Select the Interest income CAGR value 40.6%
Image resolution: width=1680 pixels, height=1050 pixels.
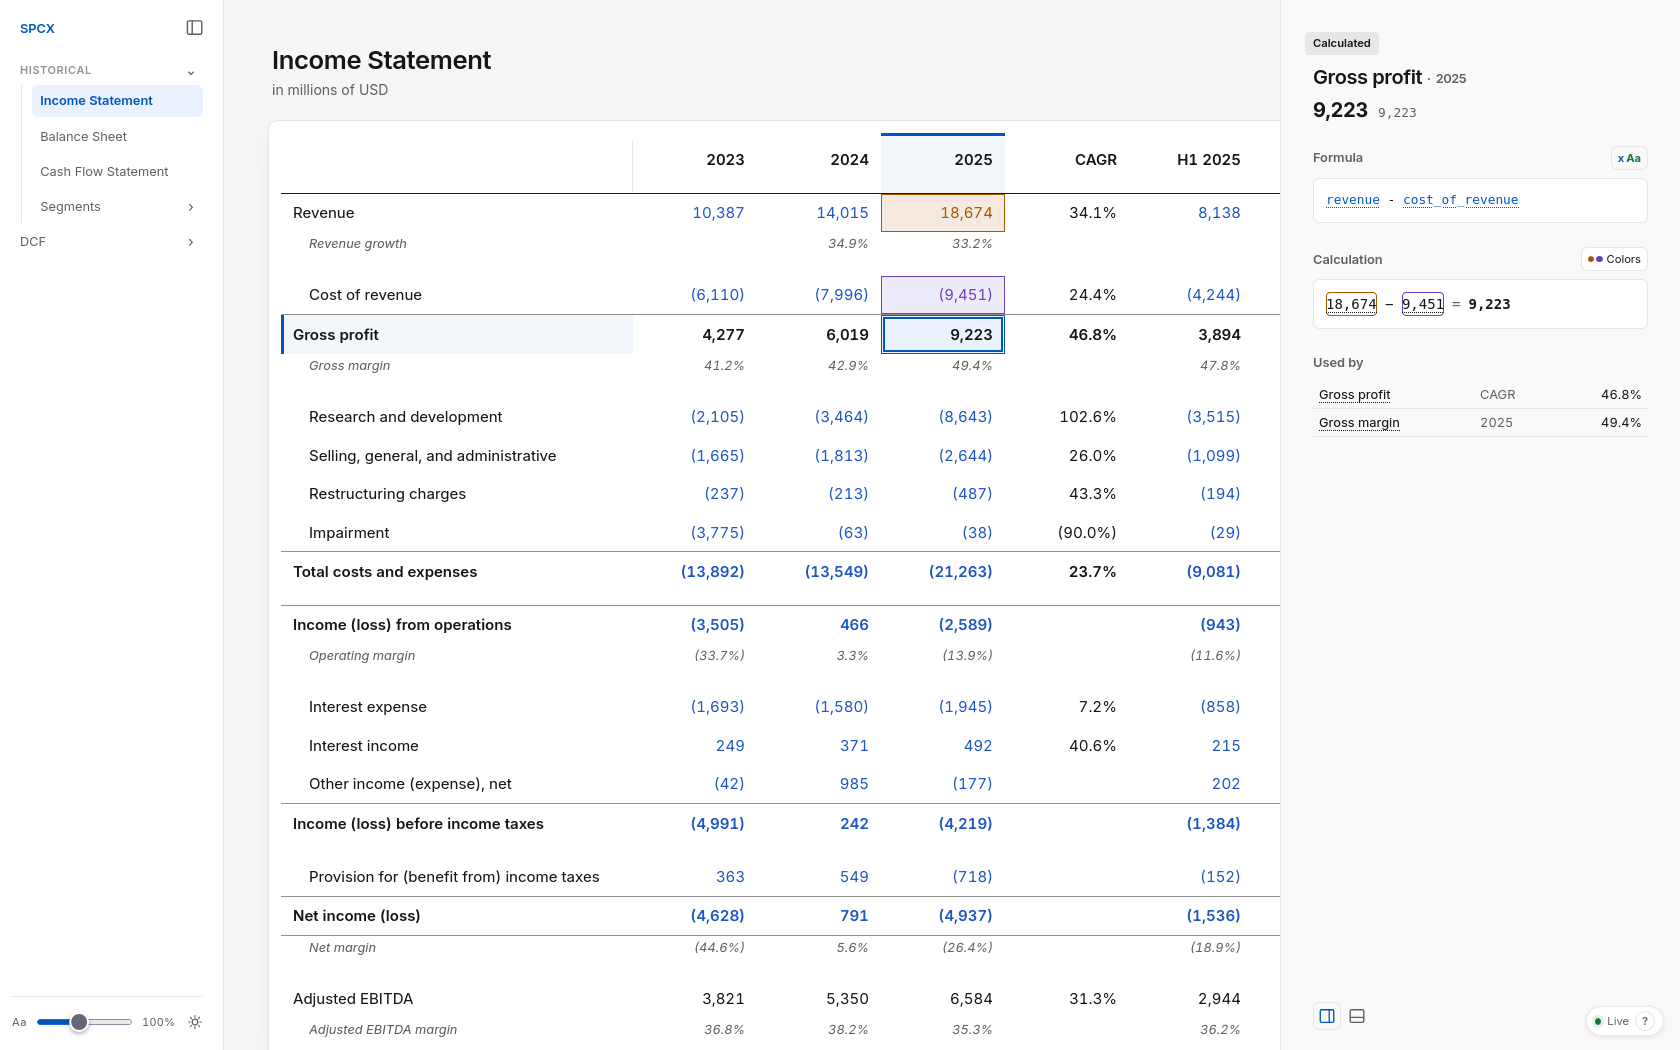tap(1092, 746)
